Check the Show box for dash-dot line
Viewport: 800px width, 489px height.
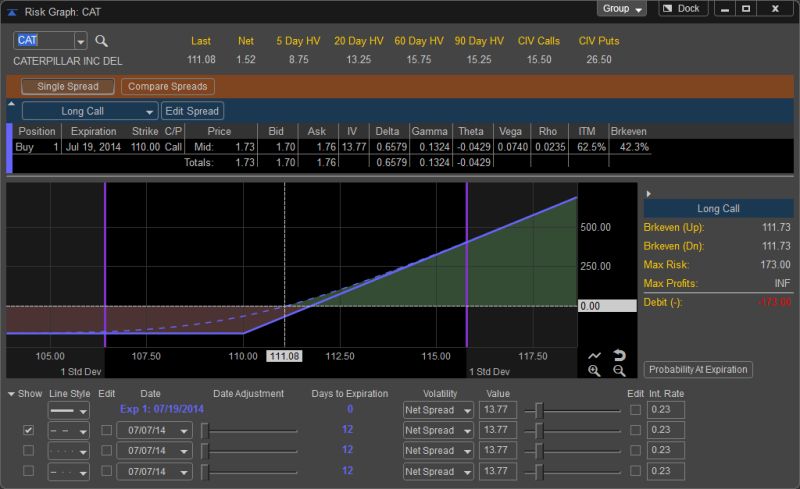coord(29,471)
